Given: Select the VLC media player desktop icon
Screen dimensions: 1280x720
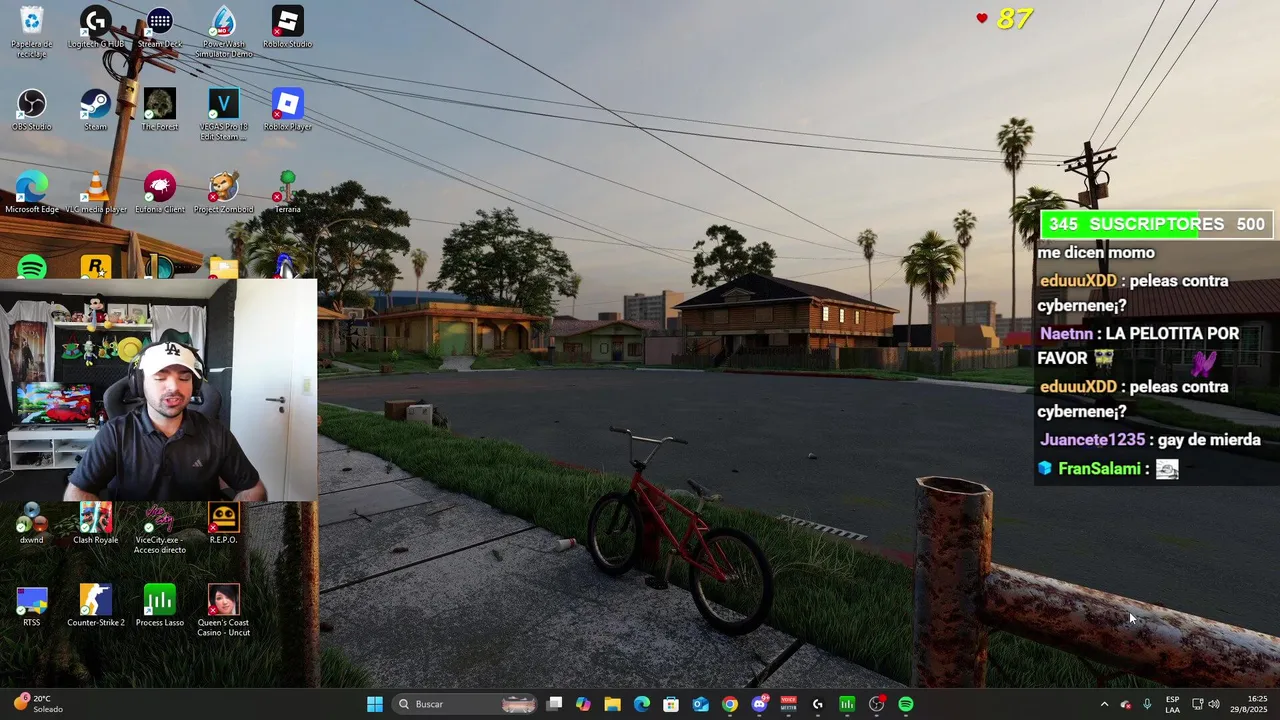Looking at the screenshot, I should [96, 192].
